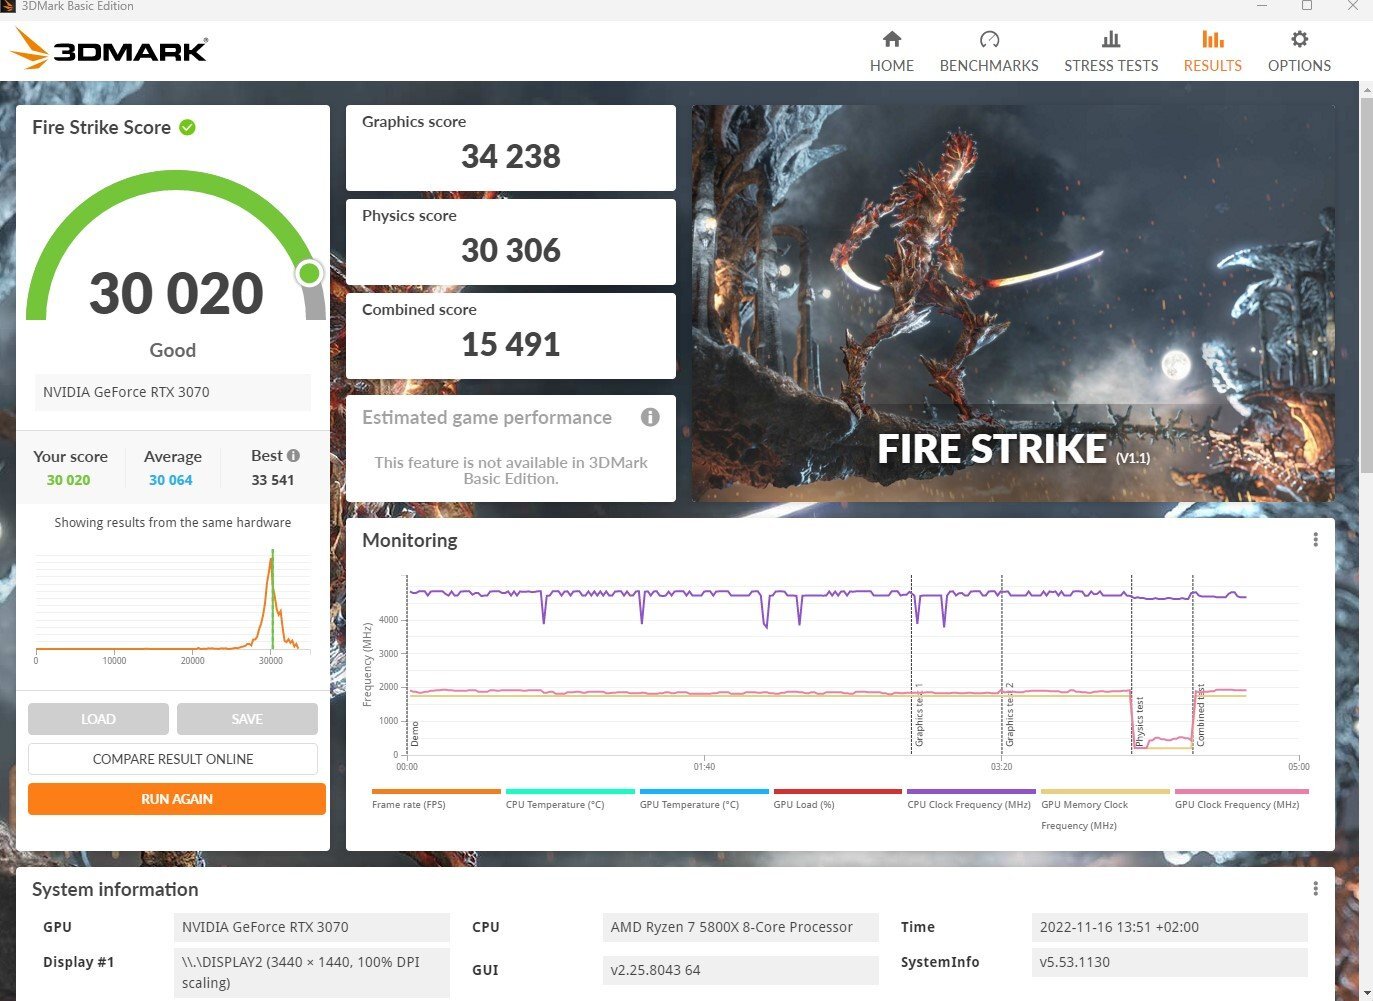Click the Combined score value 15 491

pyautogui.click(x=511, y=345)
